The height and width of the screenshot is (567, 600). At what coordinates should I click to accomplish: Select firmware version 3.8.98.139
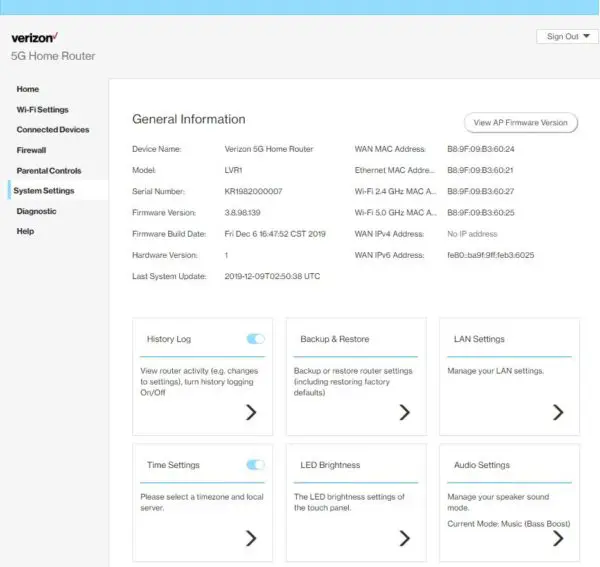[x=242, y=213]
